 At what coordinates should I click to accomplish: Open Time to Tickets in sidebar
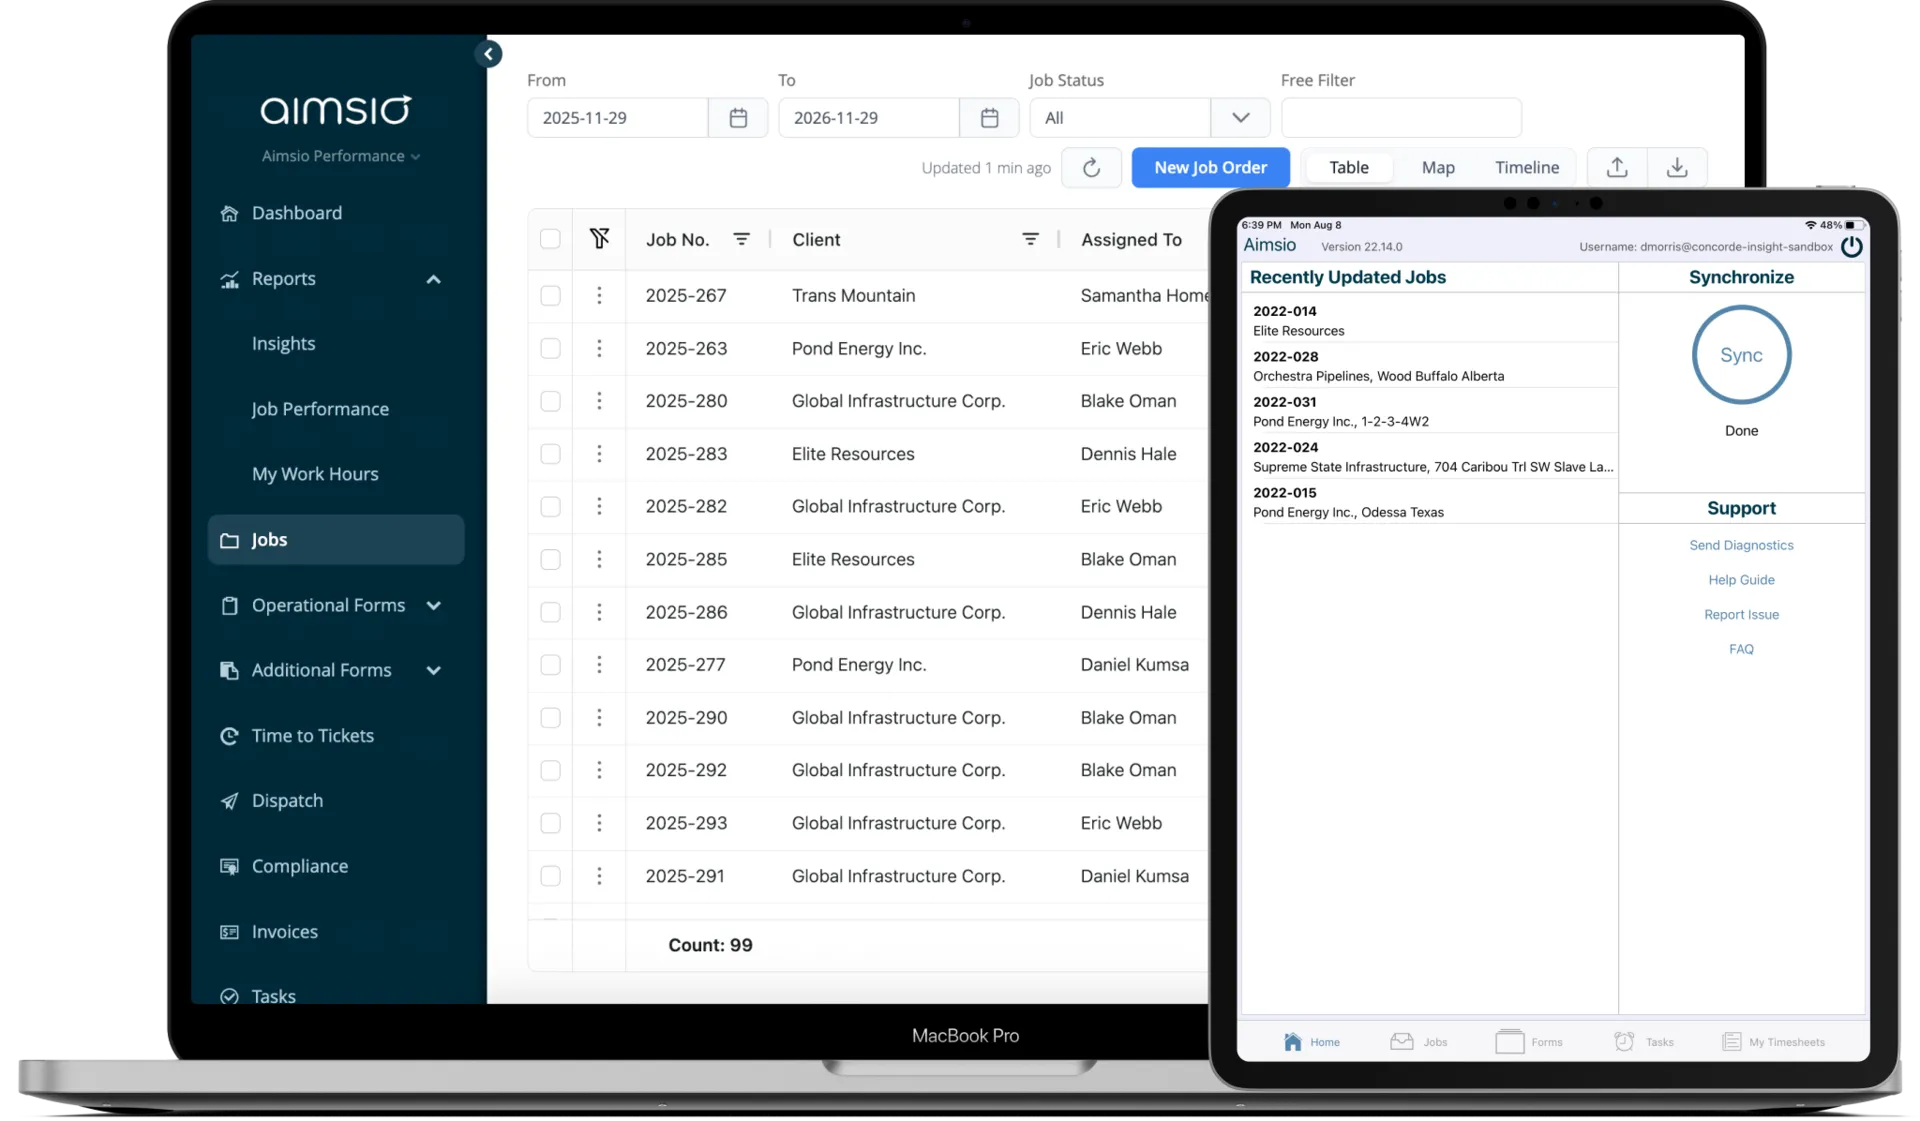tap(312, 736)
